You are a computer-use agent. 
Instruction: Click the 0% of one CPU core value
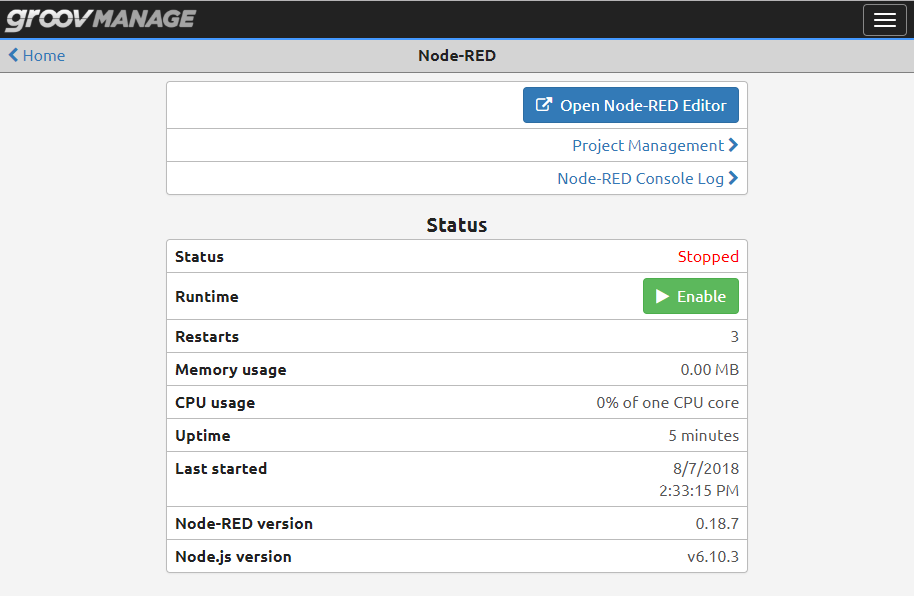click(x=667, y=403)
